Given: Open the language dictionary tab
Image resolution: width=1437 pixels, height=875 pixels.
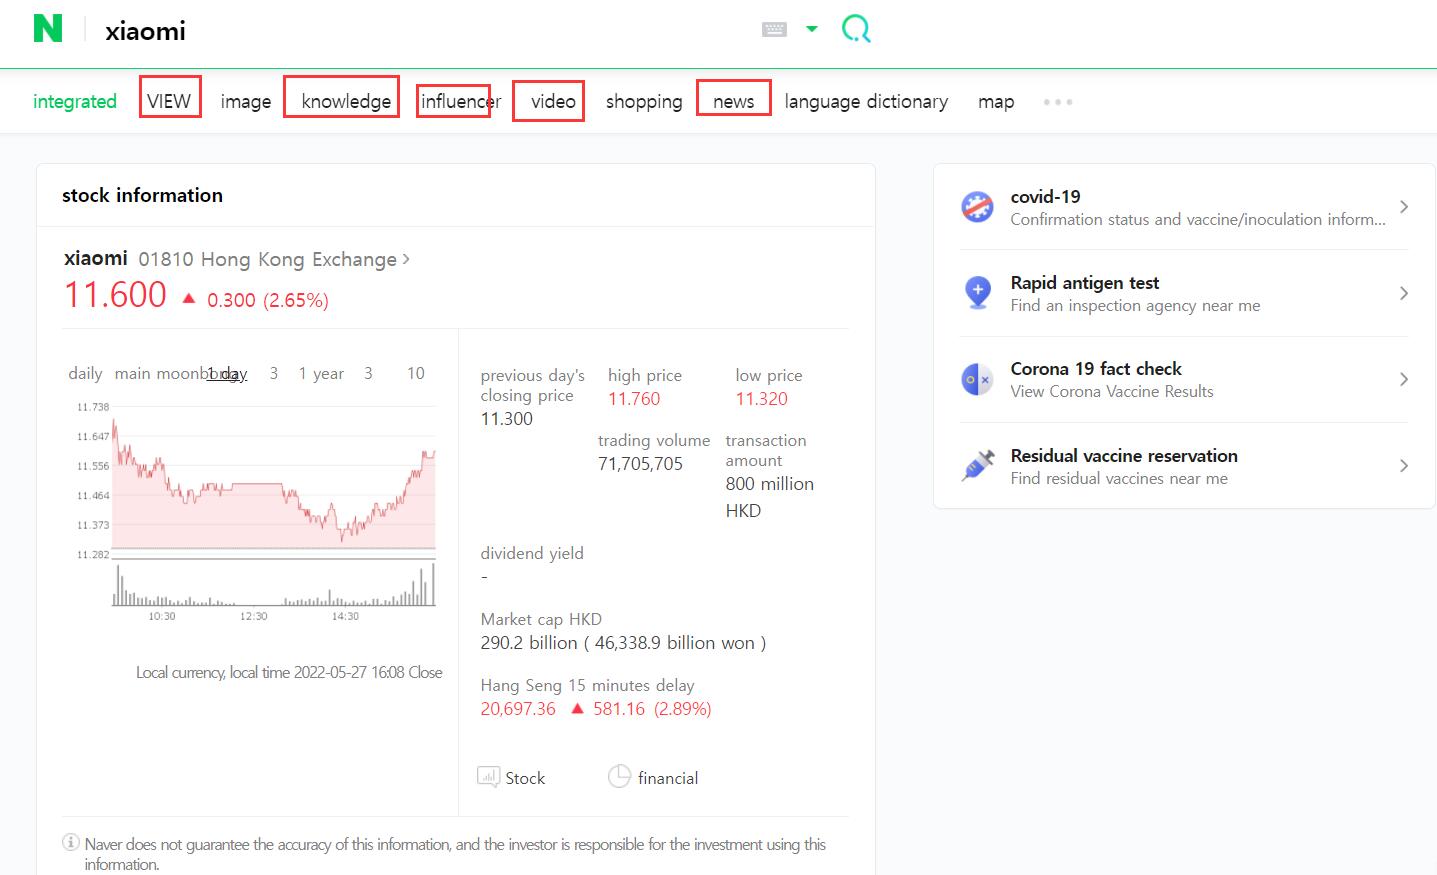Looking at the screenshot, I should pos(866,101).
